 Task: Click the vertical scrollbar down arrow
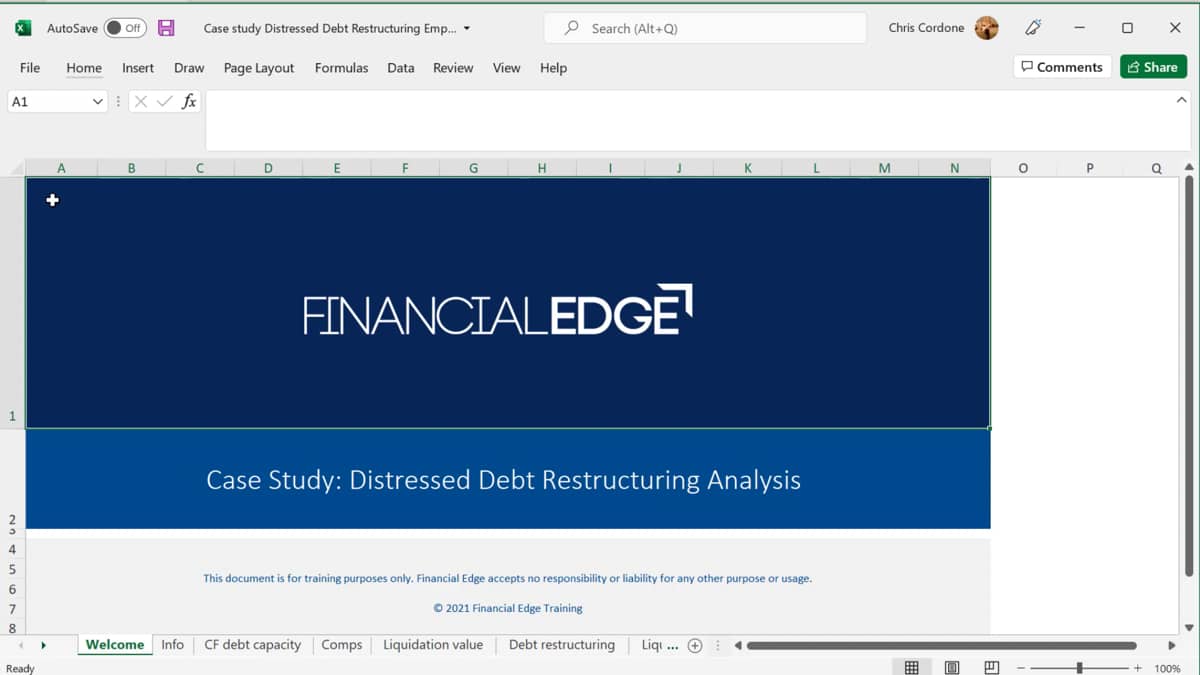(1189, 628)
